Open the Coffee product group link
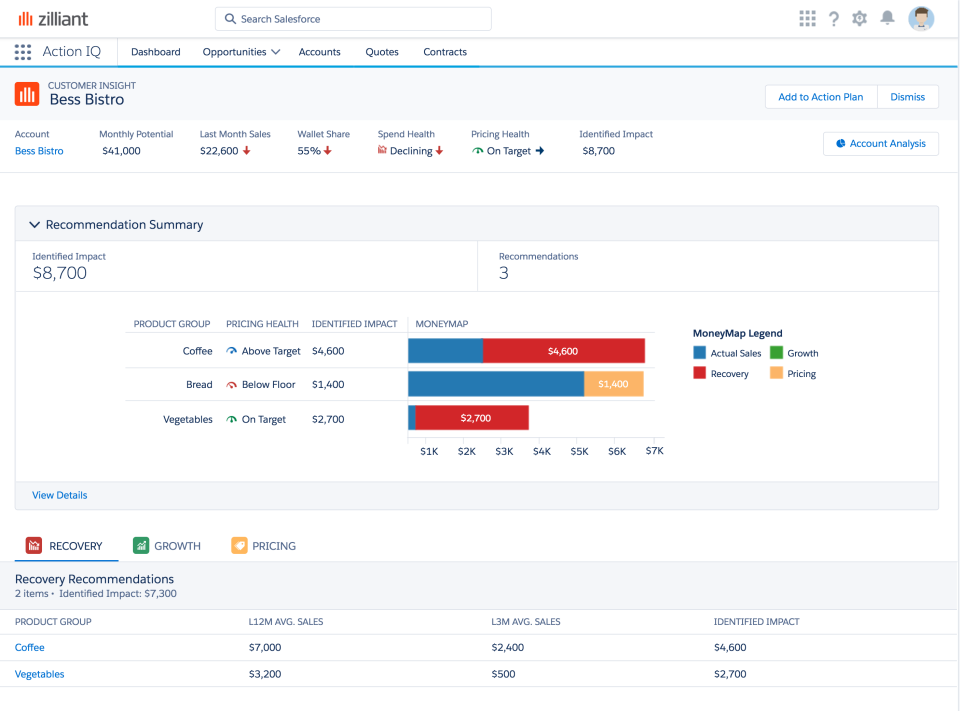Image resolution: width=960 pixels, height=711 pixels. click(x=29, y=647)
